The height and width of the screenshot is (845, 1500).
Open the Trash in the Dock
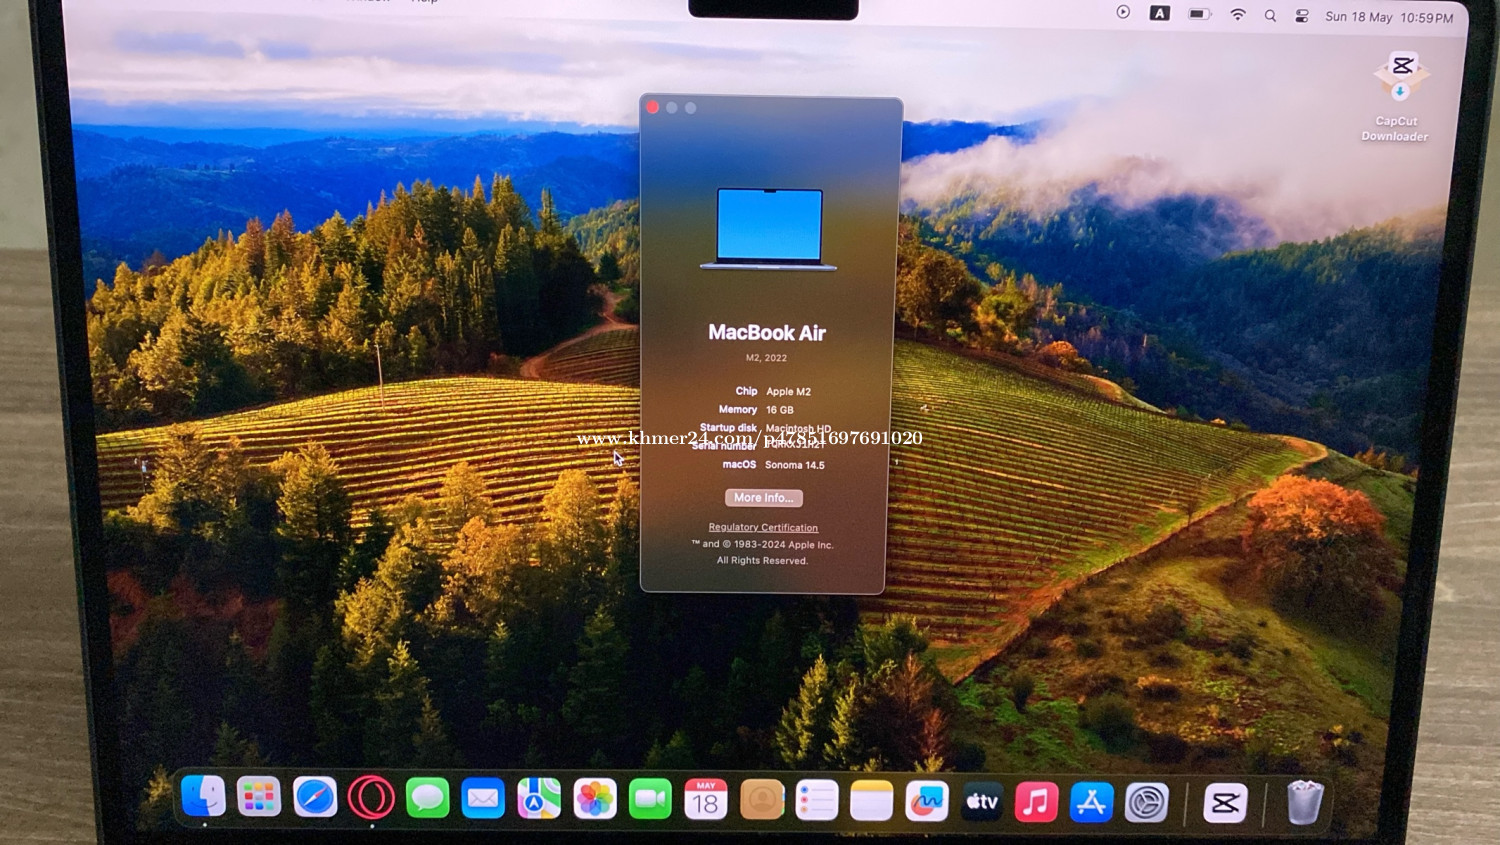[1305, 802]
